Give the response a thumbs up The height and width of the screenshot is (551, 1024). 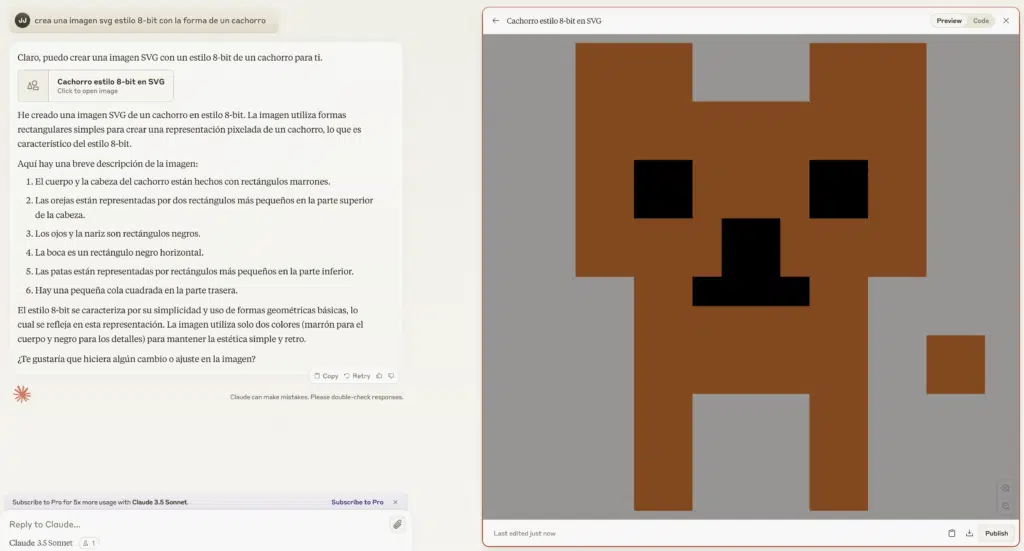tap(379, 376)
